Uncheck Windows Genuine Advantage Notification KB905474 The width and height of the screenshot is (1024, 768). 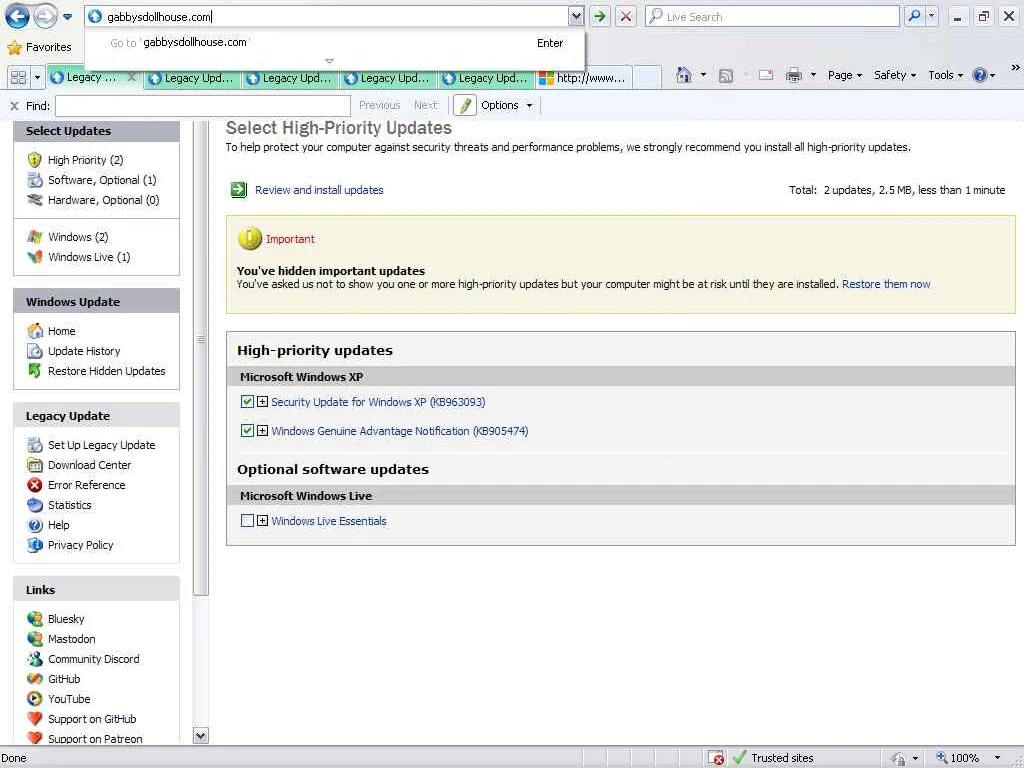point(247,430)
